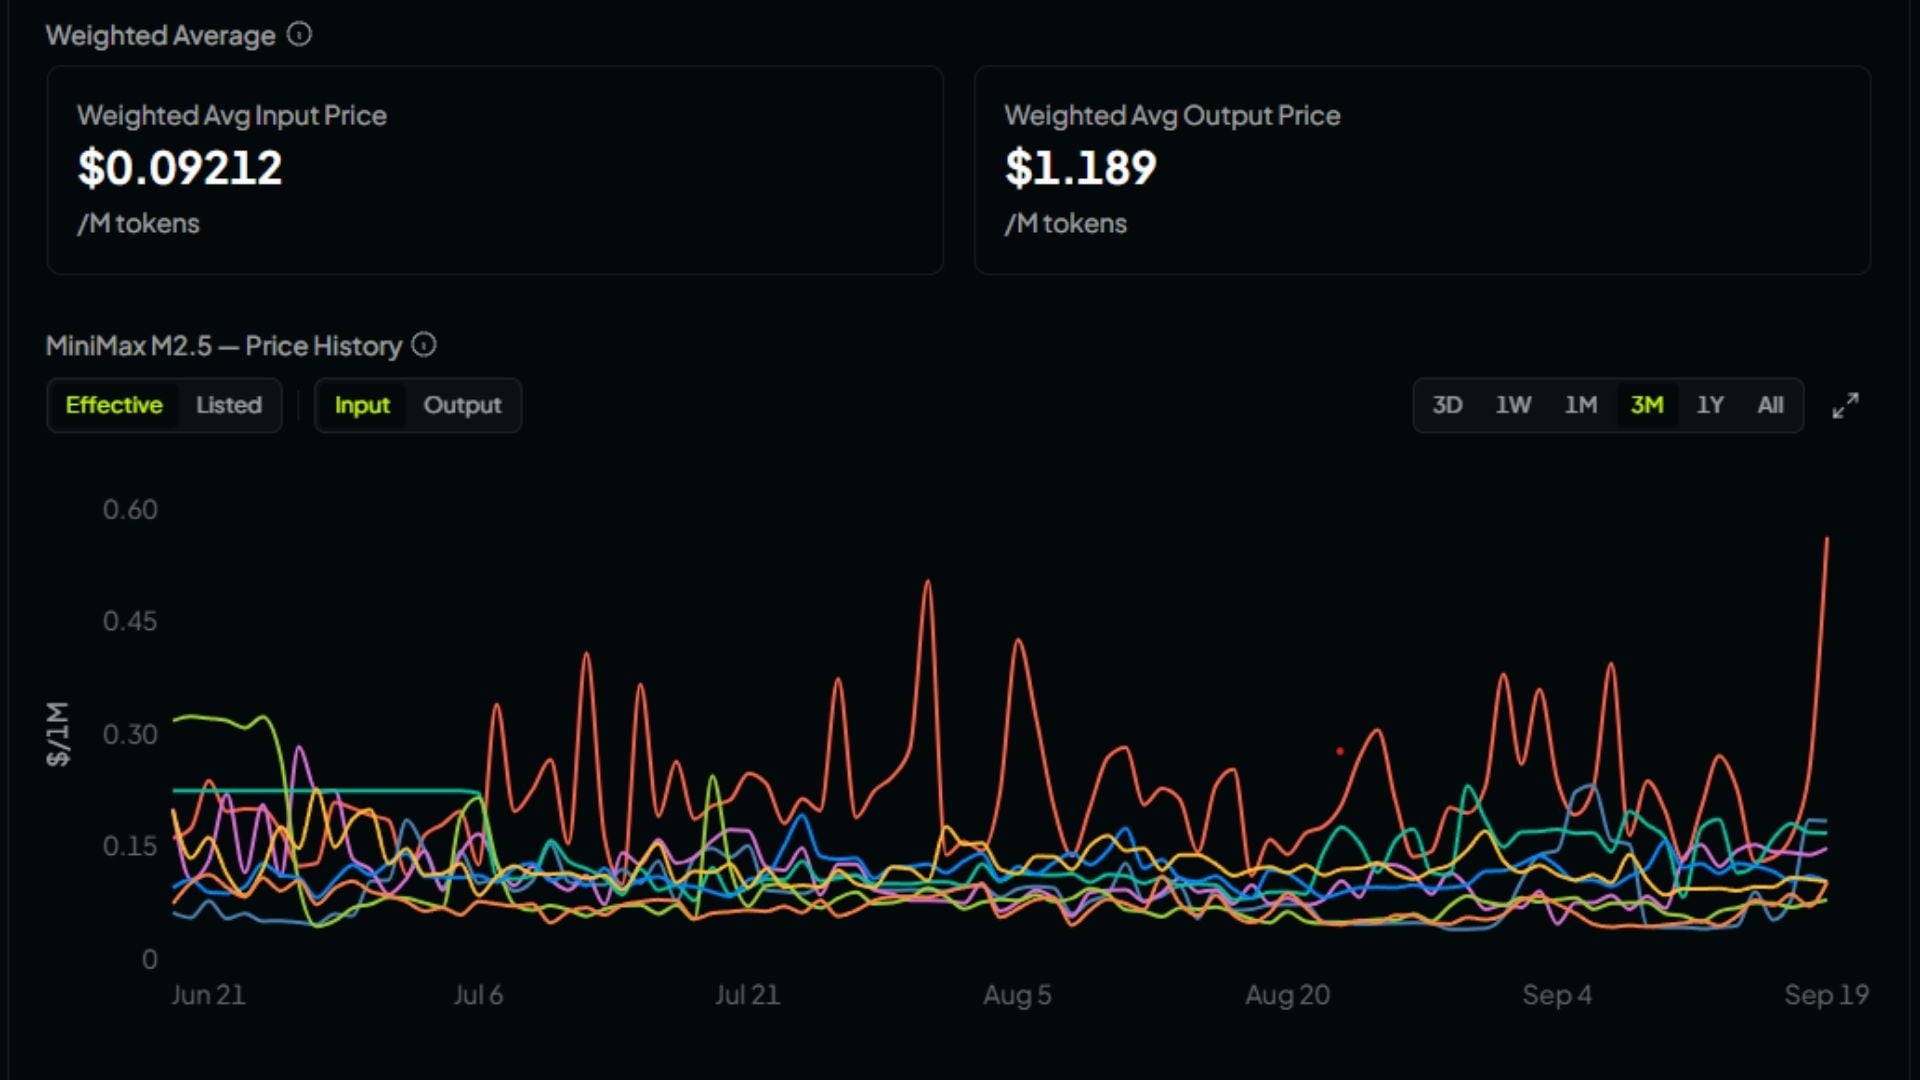
Task: Click Weighted Avg Output Price label
Action: tap(1172, 116)
